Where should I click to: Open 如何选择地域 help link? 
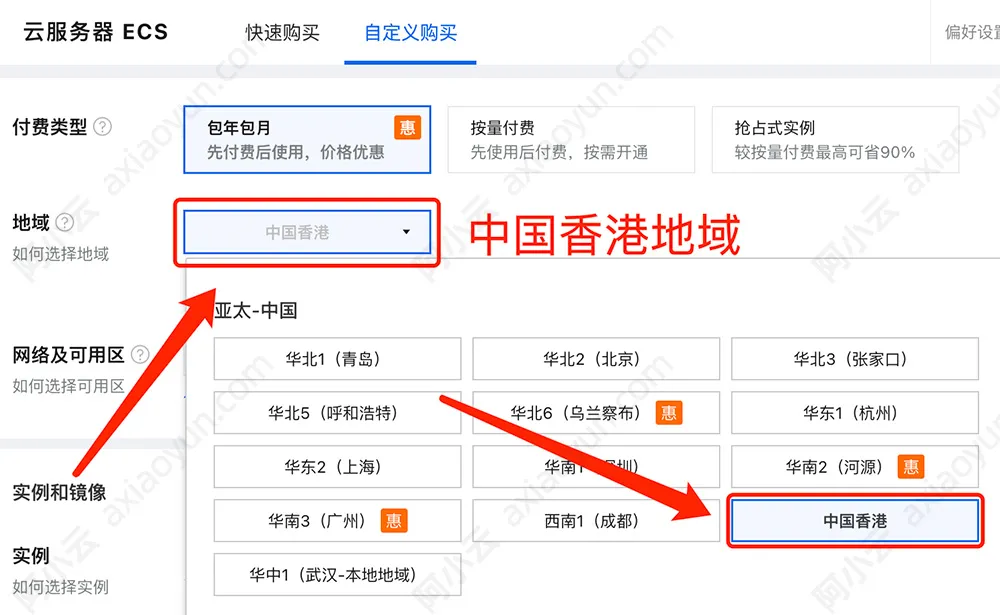(x=61, y=254)
